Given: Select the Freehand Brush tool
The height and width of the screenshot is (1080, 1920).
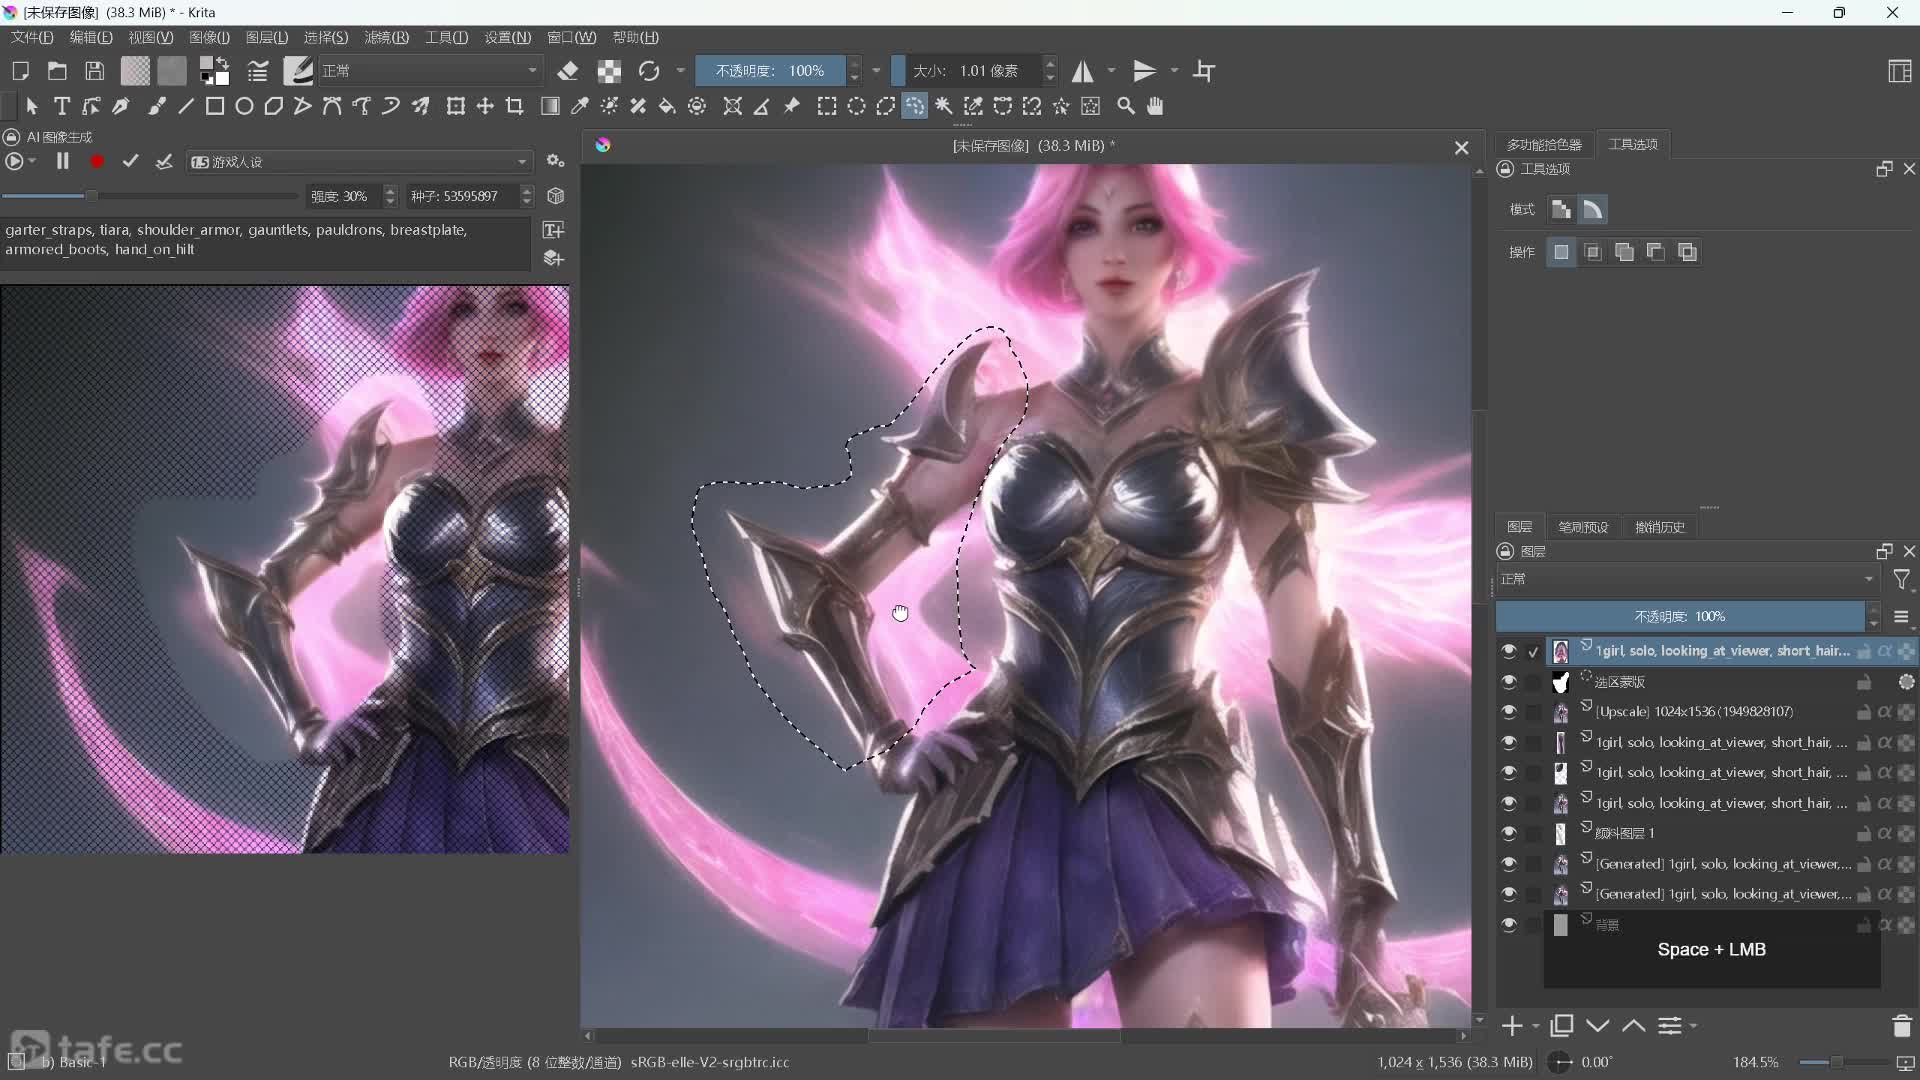Looking at the screenshot, I should (157, 106).
